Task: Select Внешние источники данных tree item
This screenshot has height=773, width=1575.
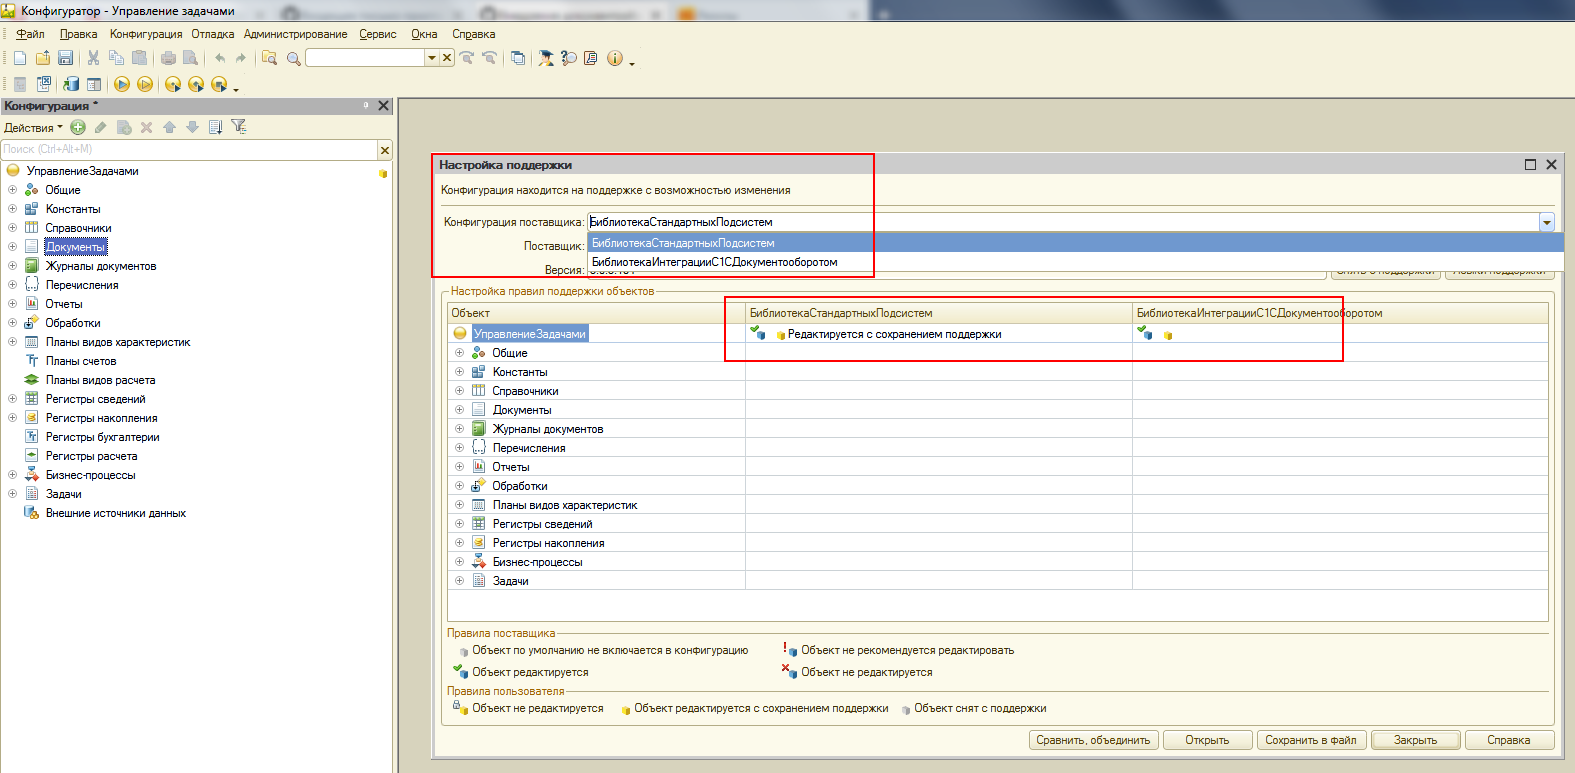Action: [x=115, y=513]
